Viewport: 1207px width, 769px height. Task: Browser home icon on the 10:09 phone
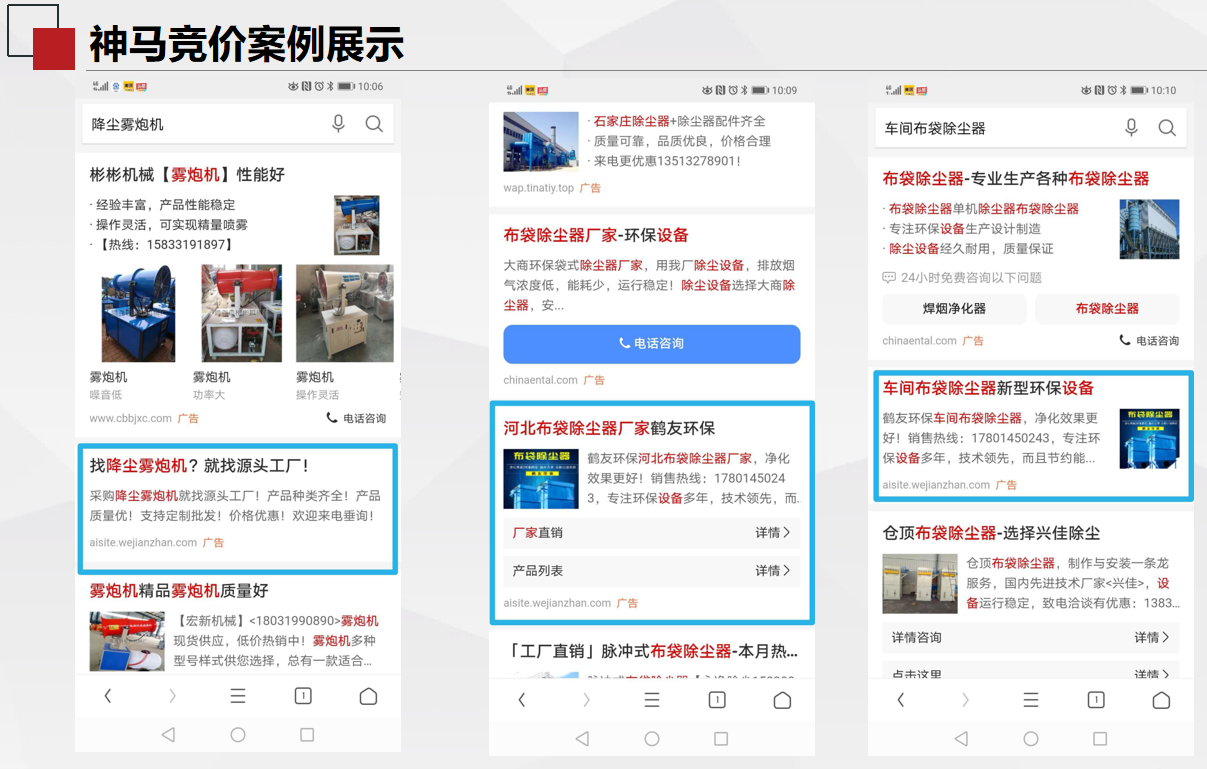tap(782, 700)
